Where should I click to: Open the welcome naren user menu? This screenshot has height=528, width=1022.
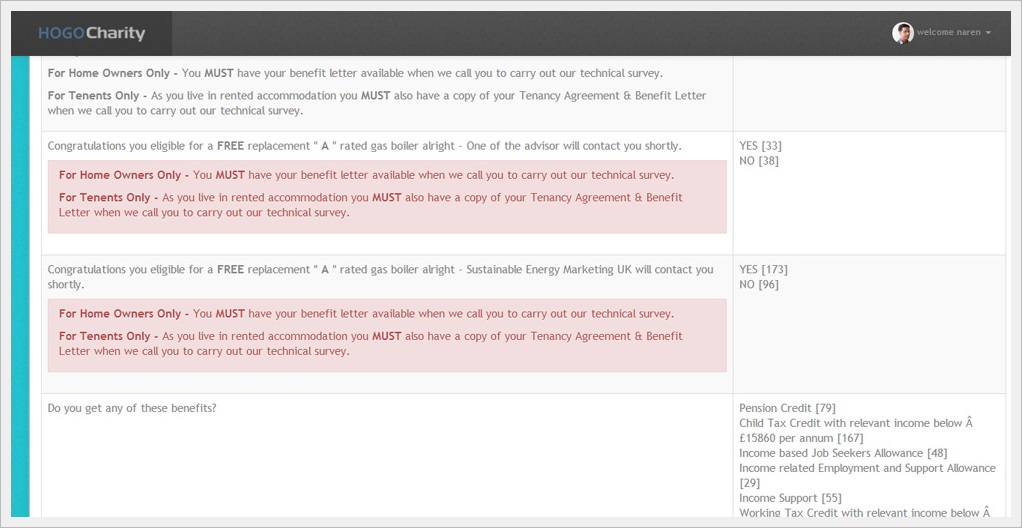point(948,33)
